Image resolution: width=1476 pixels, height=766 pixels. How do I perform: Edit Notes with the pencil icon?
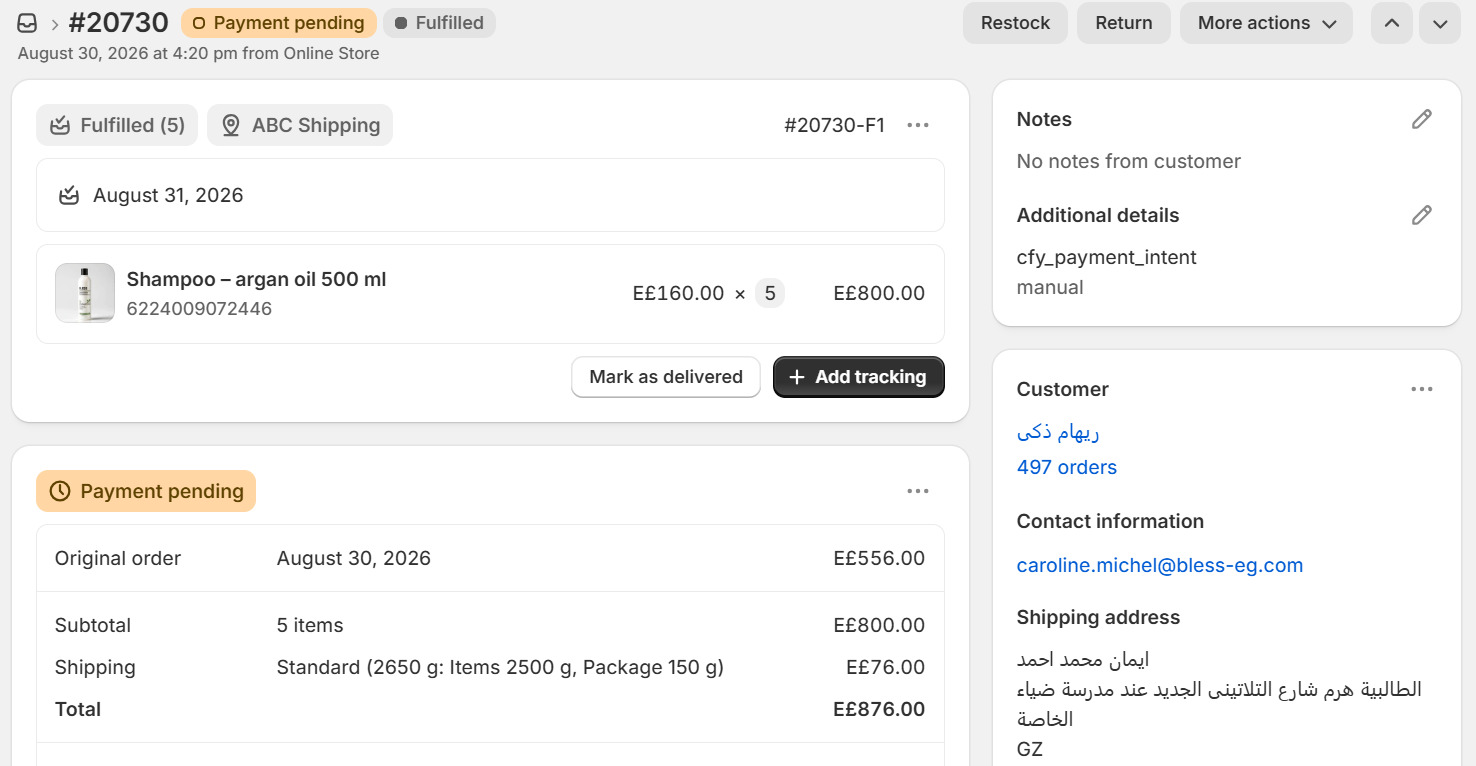pyautogui.click(x=1421, y=119)
